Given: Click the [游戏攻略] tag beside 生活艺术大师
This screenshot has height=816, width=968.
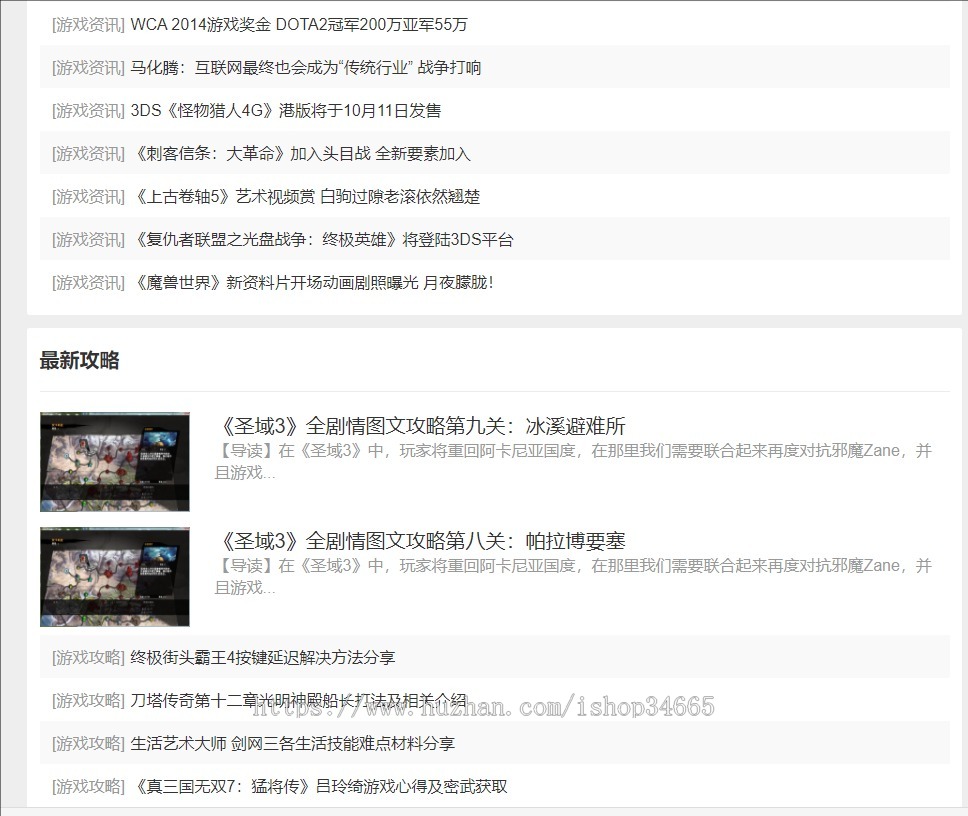Looking at the screenshot, I should coord(88,743).
